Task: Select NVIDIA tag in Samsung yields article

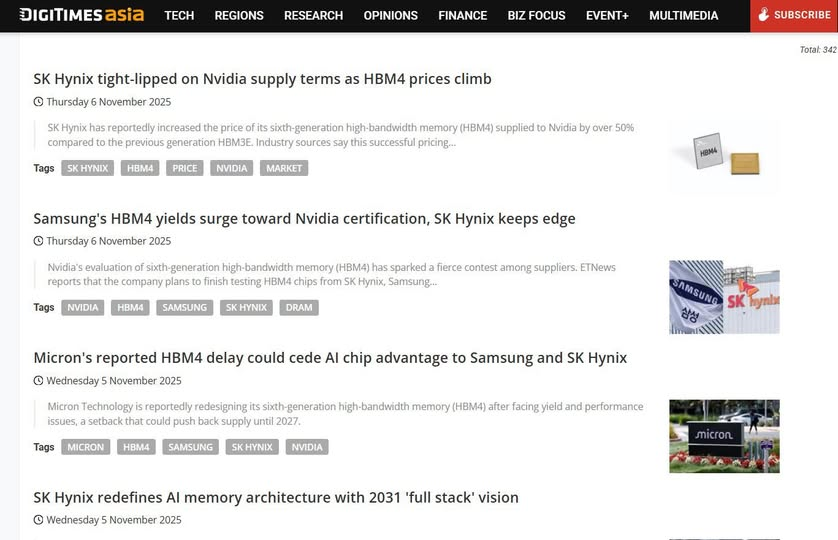Action: point(83,307)
